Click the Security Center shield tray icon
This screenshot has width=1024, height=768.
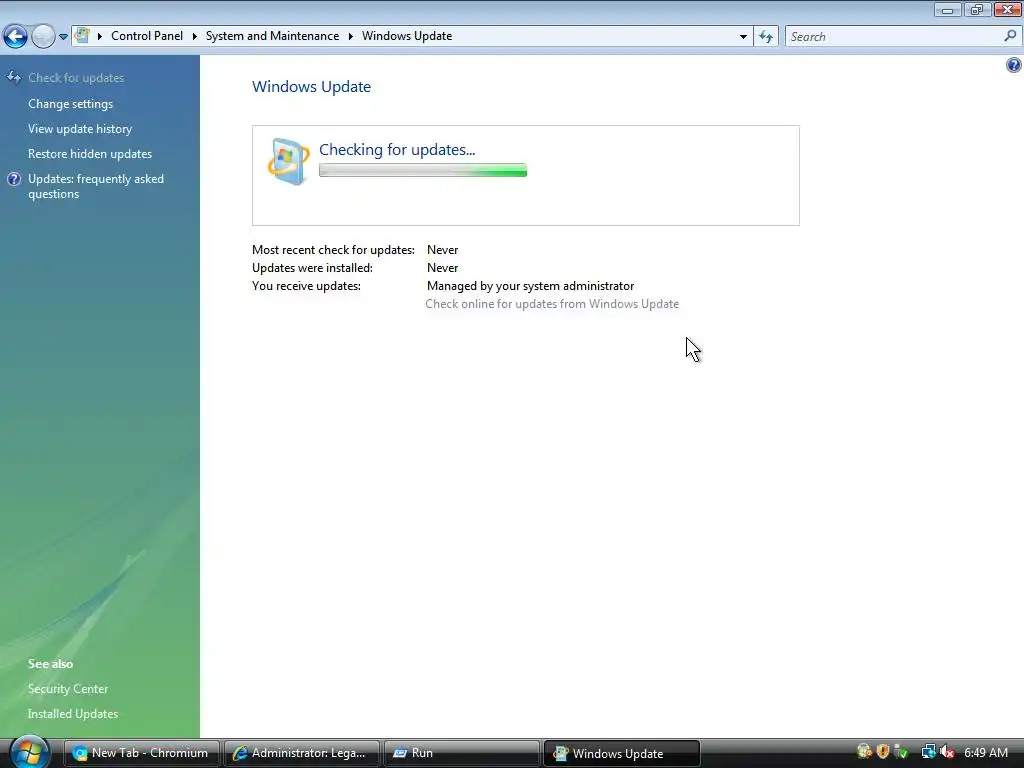[883, 752]
